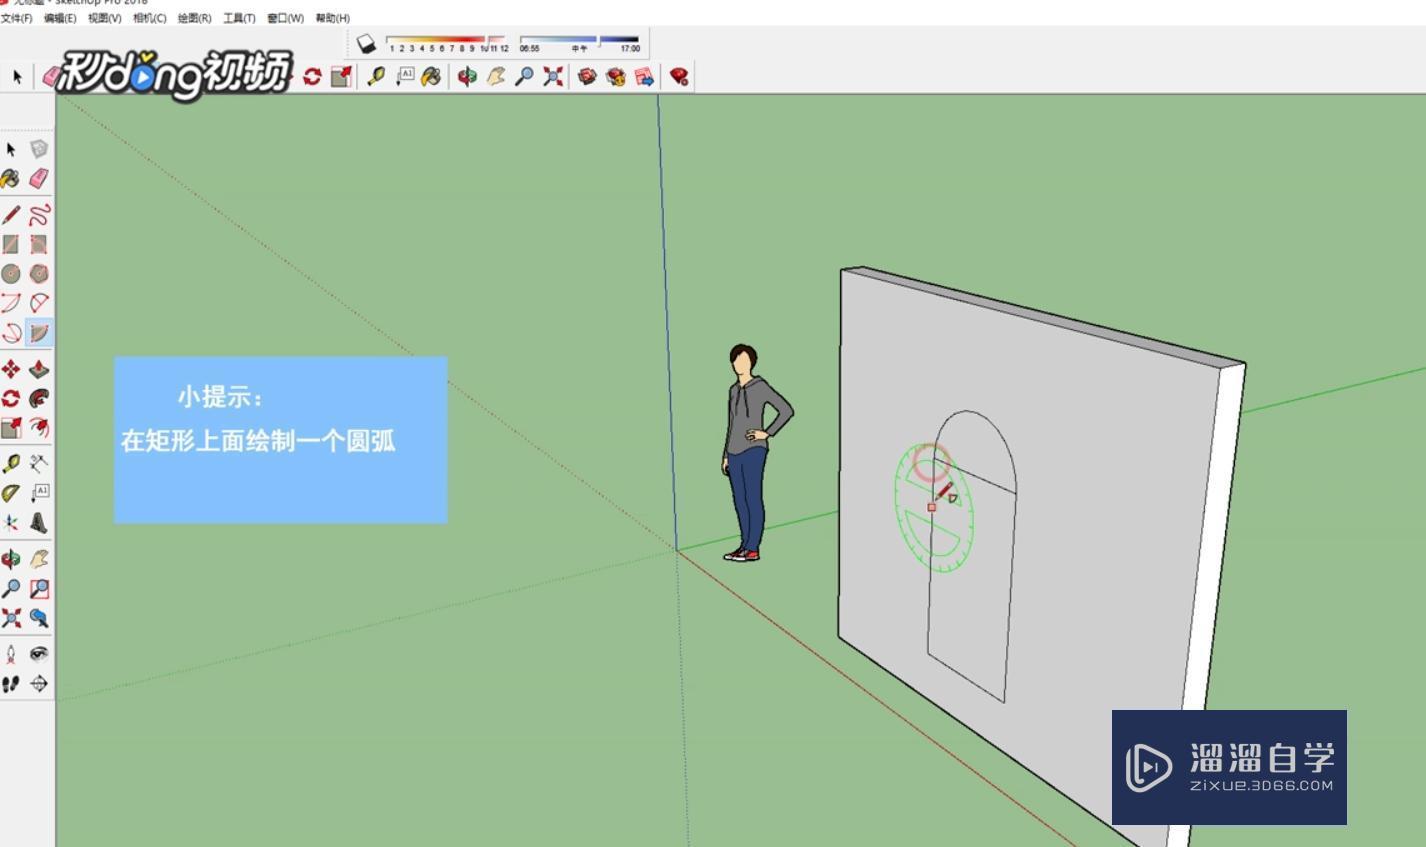Select the Eraser tool
This screenshot has height=847, width=1426.
[38, 178]
